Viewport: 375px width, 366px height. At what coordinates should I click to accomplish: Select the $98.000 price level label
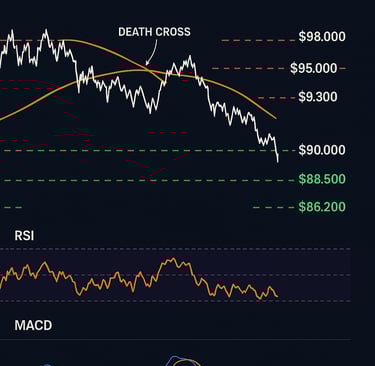[x=322, y=37]
